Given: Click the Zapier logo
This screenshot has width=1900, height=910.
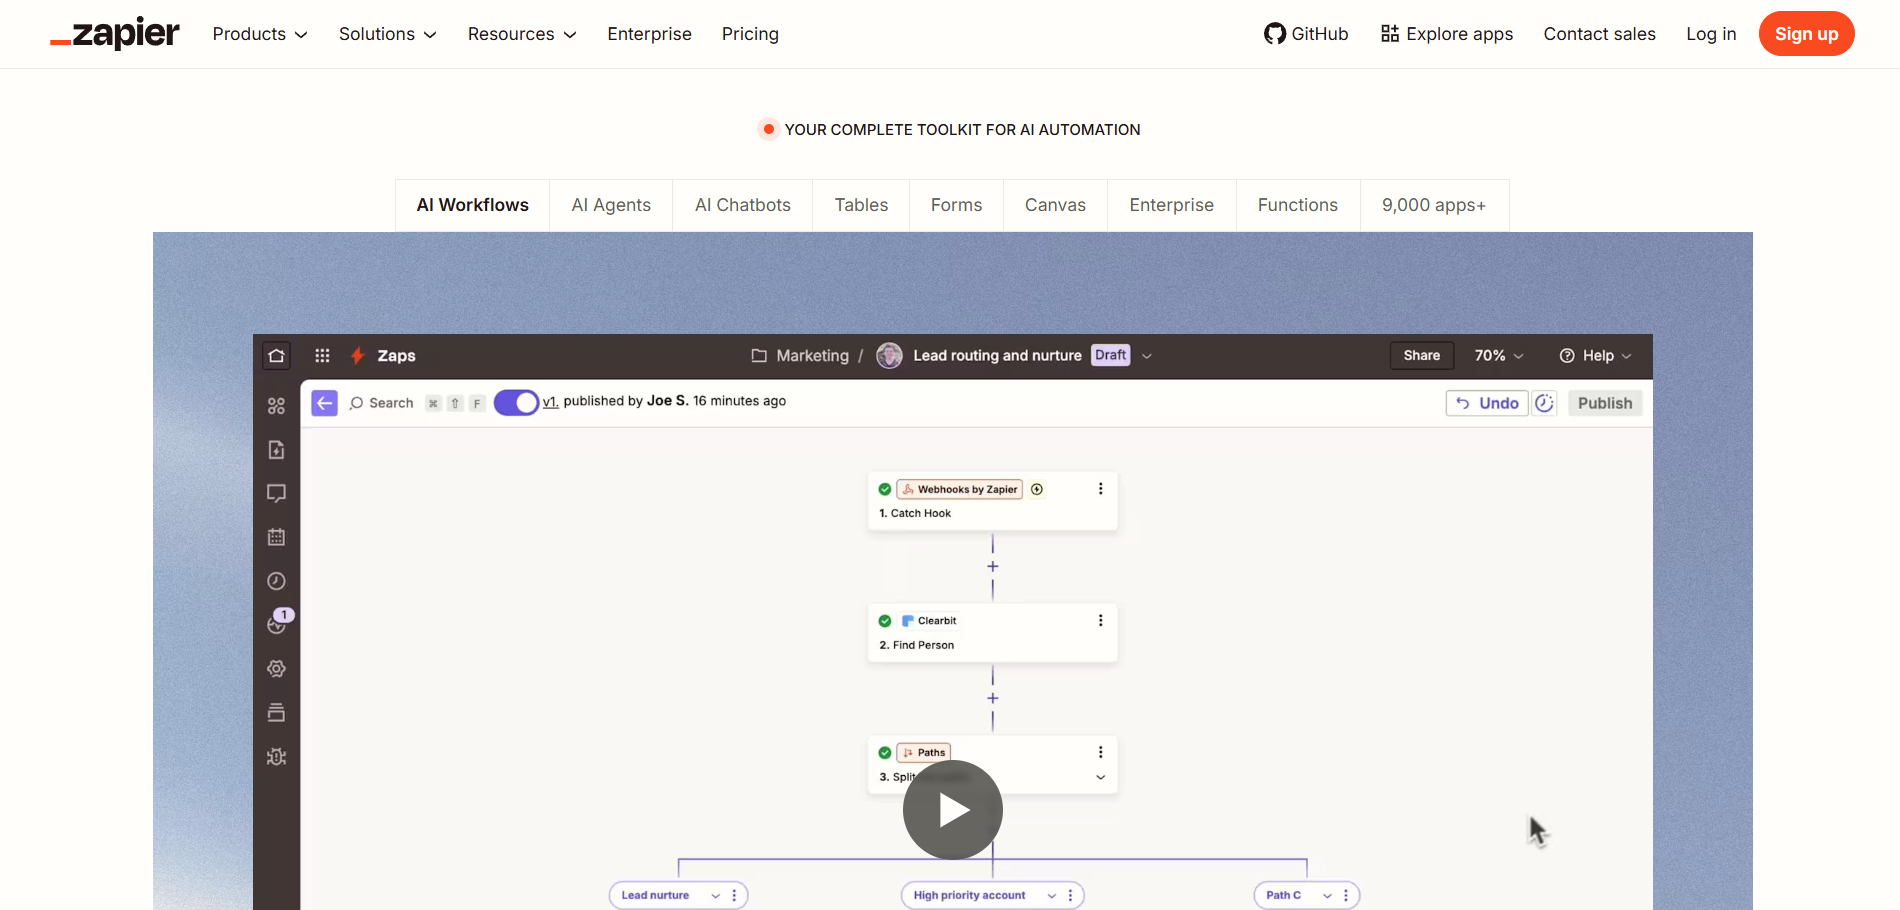Looking at the screenshot, I should coord(115,33).
